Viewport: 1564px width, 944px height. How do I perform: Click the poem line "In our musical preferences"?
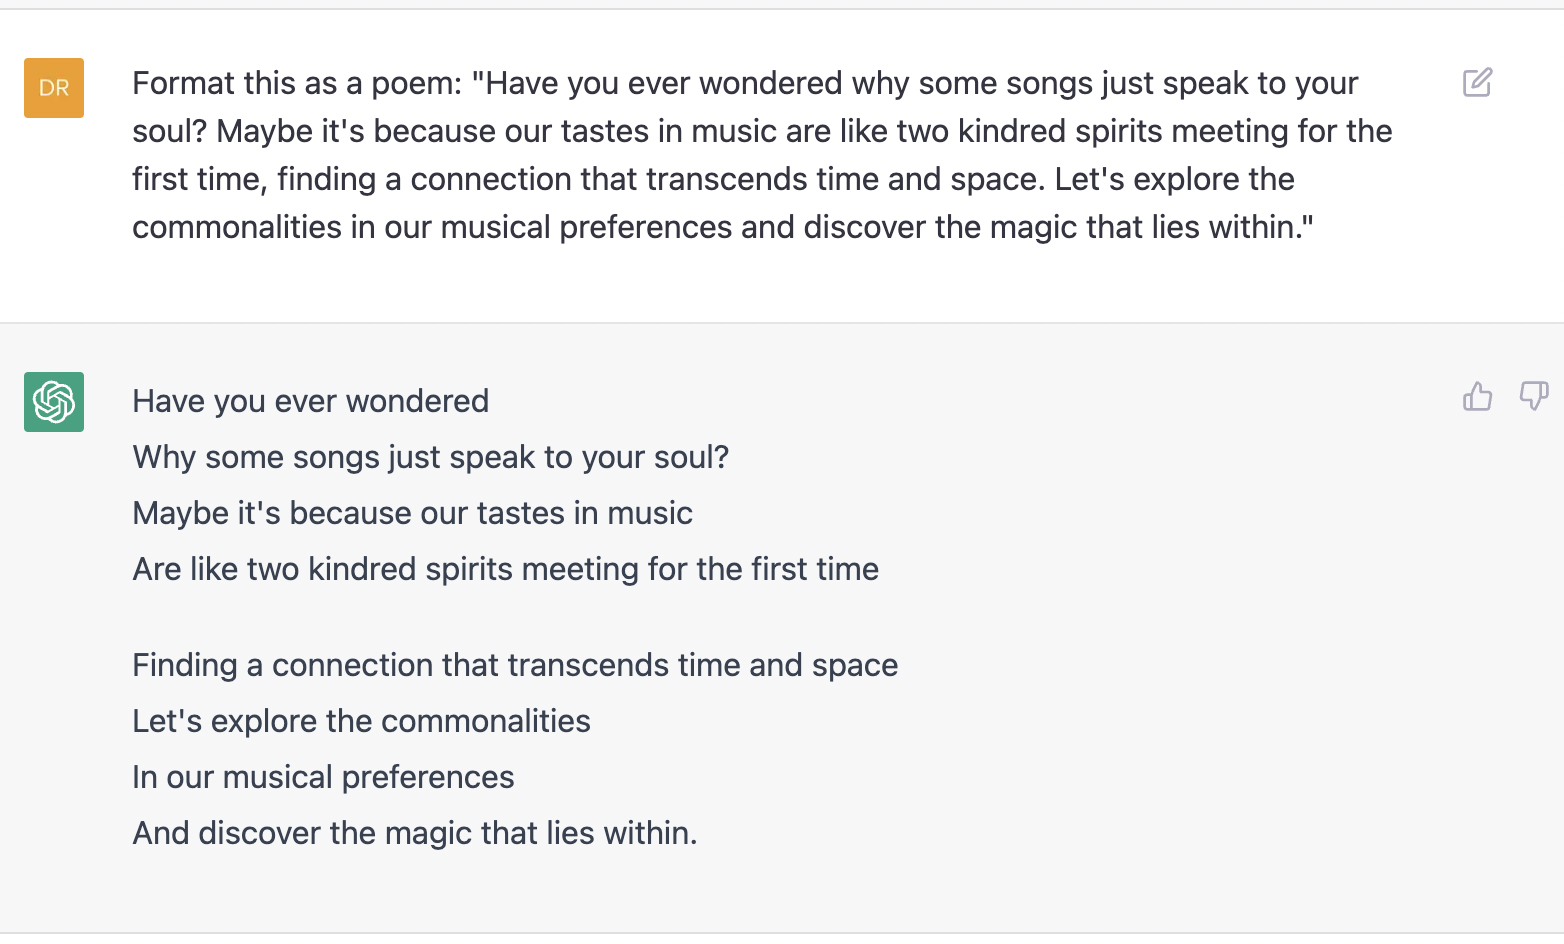click(x=323, y=777)
